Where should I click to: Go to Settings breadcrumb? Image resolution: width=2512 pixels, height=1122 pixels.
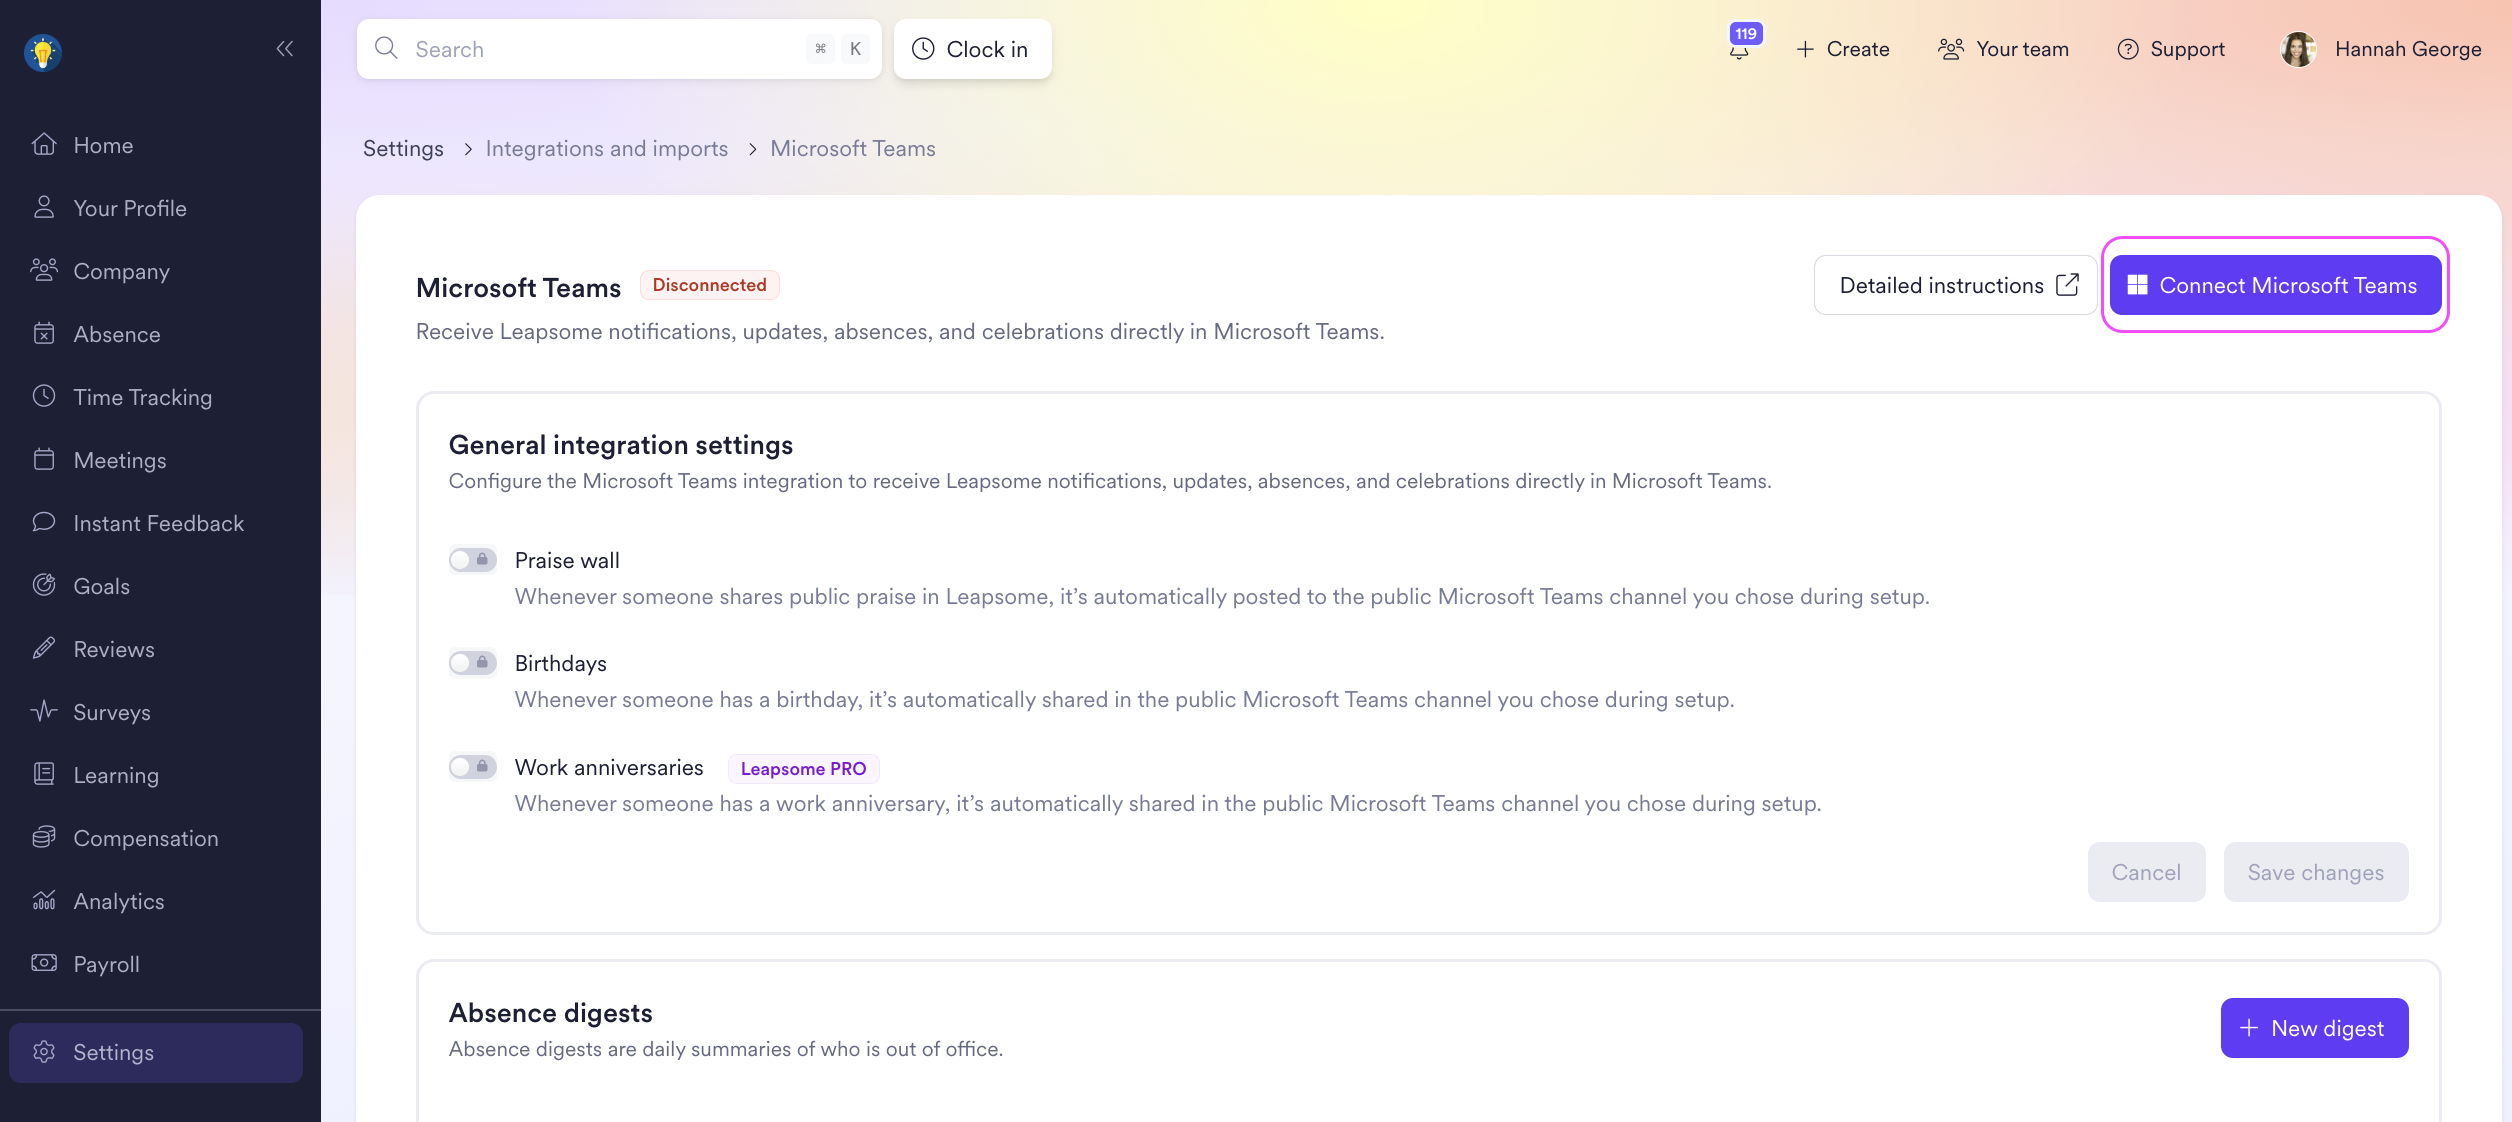tap(403, 148)
